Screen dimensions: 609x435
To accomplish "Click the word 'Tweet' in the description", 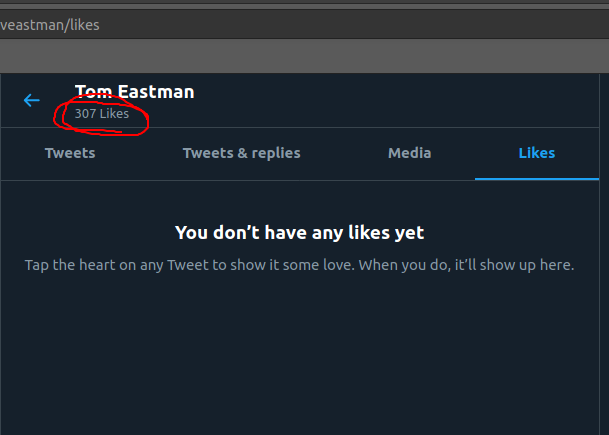I will click(x=187, y=266).
